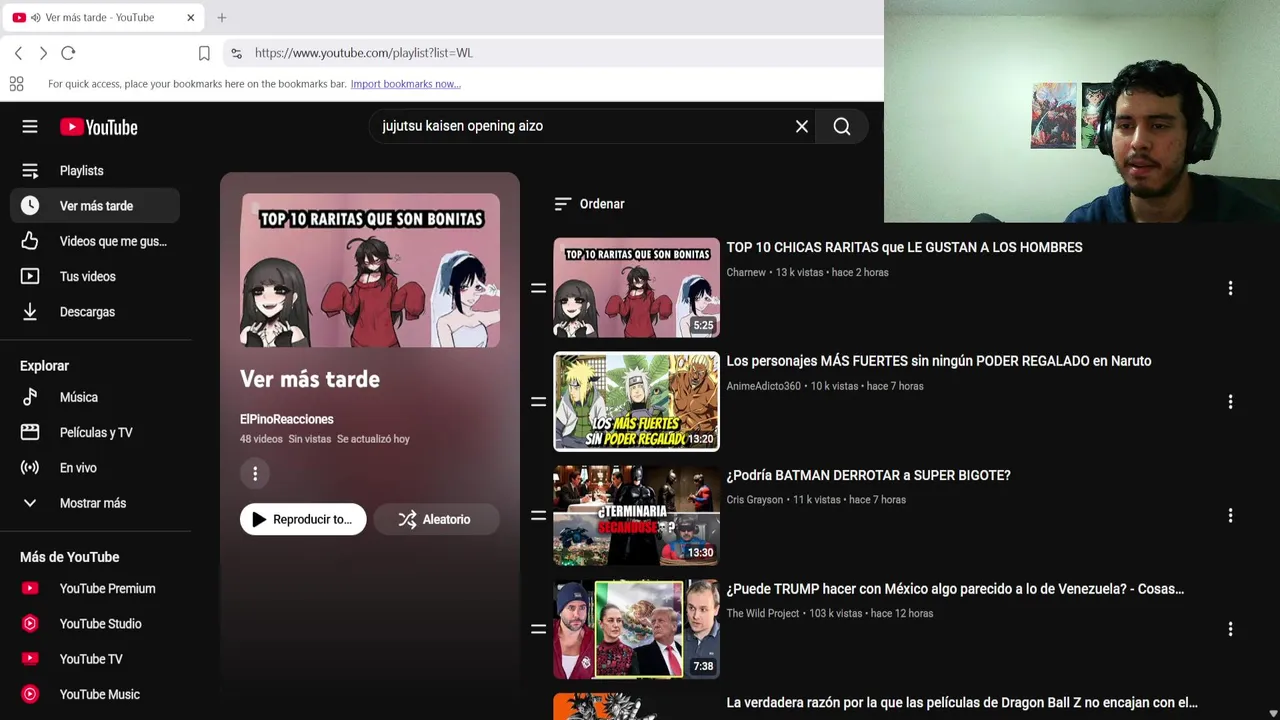Open Naruto PODER REGALADO video thumbnail

tap(636, 402)
